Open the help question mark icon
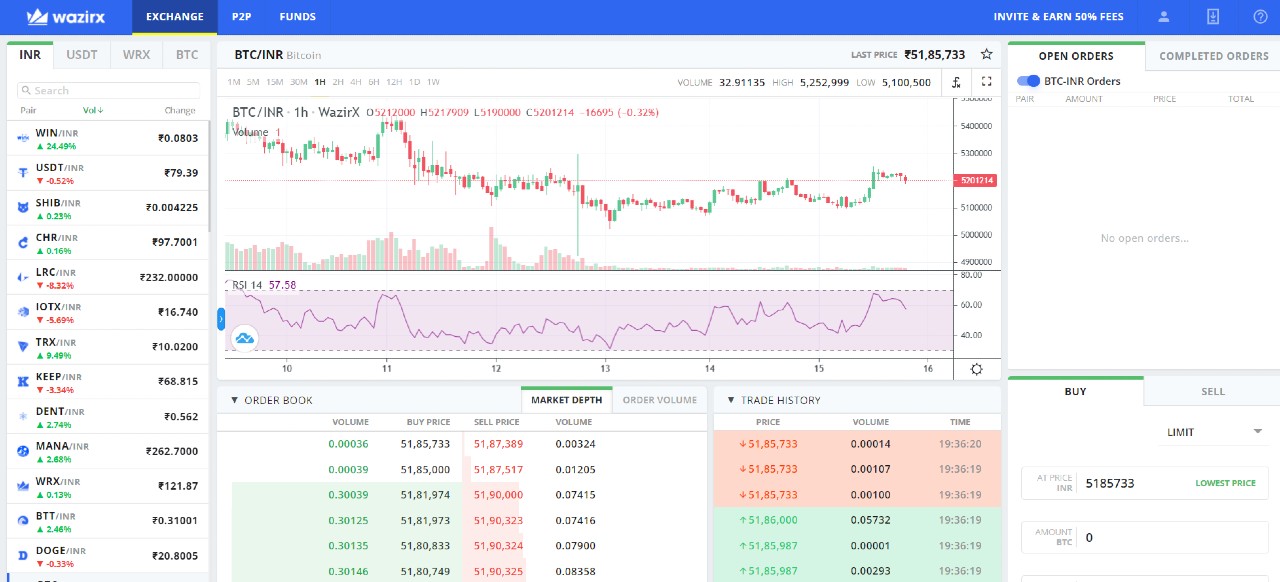Screen dimensions: 1280x582 (x=1260, y=17)
